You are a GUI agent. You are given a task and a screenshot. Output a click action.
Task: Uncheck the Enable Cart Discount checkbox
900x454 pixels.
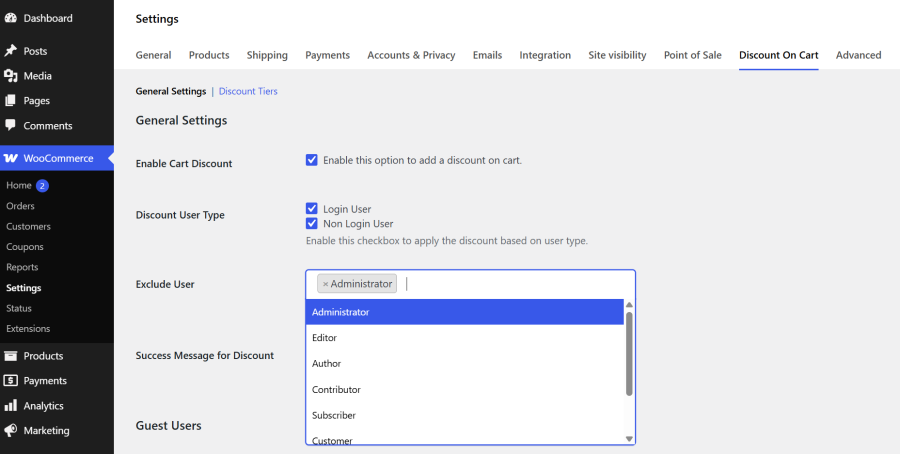(312, 160)
